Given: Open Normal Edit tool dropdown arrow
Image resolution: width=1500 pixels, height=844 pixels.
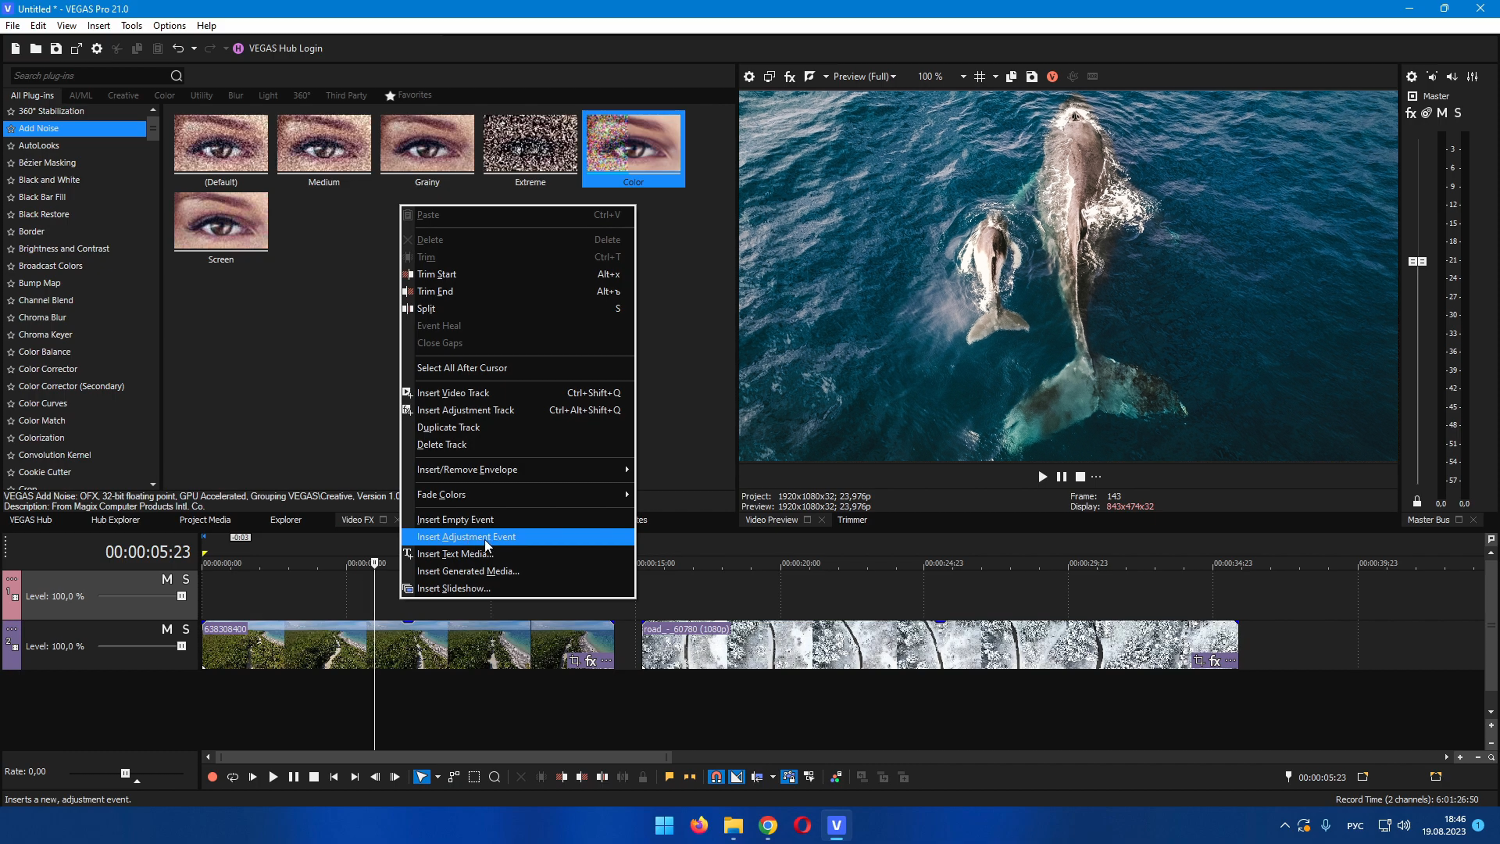Looking at the screenshot, I should [x=438, y=777].
